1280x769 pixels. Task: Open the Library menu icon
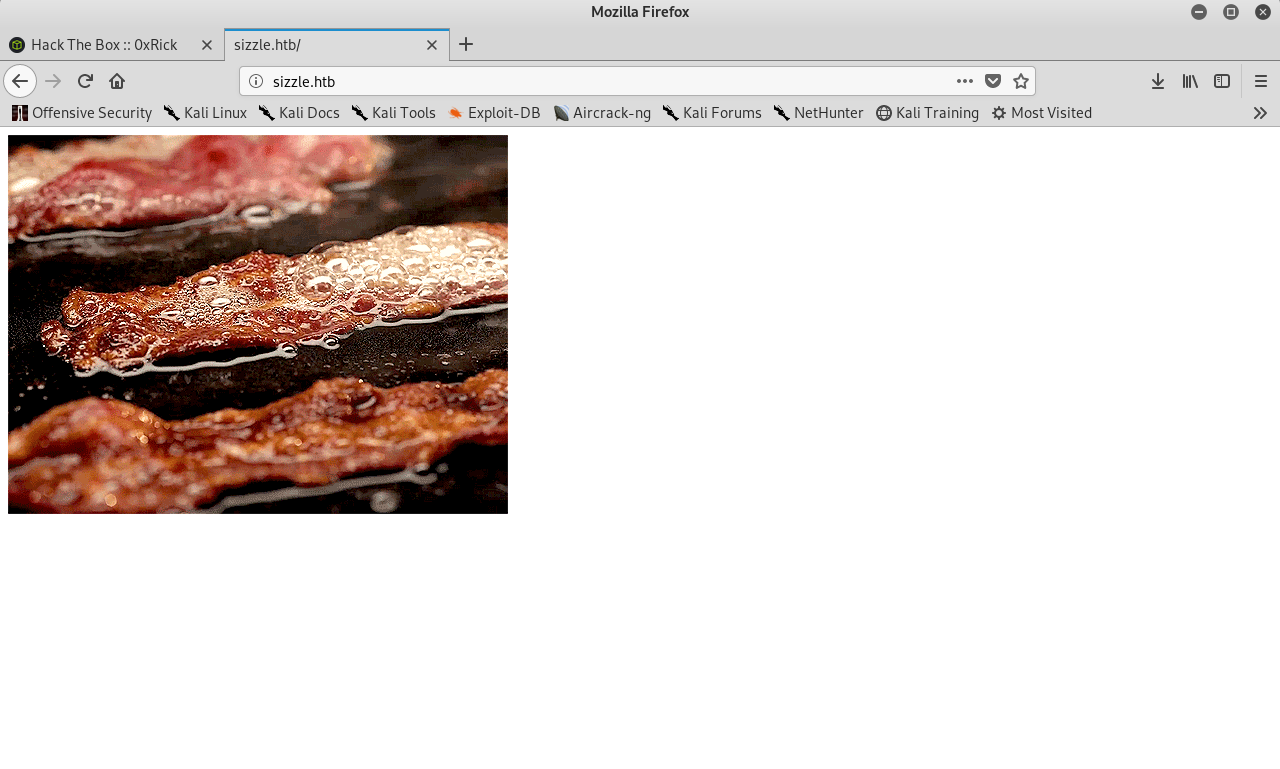[x=1190, y=81]
